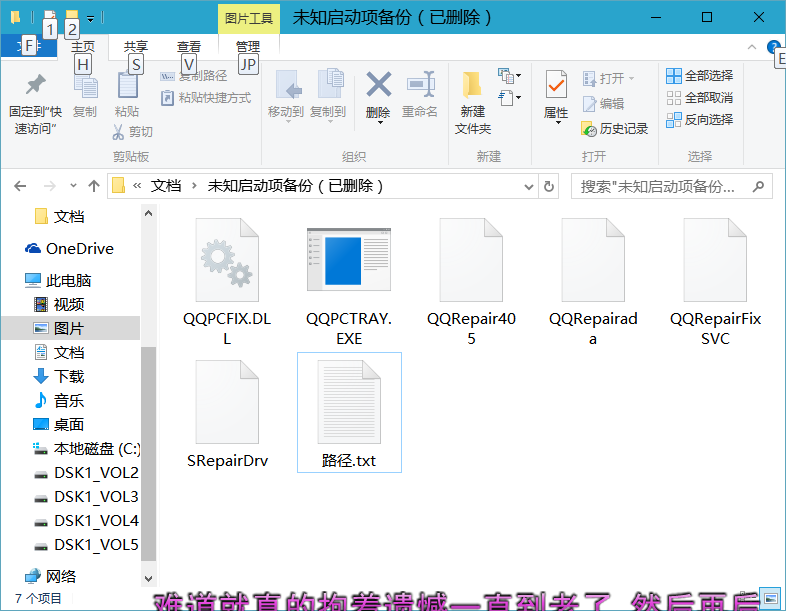The height and width of the screenshot is (611, 786).
Task: Select OneDrive in the navigation pane
Action: (x=70, y=249)
